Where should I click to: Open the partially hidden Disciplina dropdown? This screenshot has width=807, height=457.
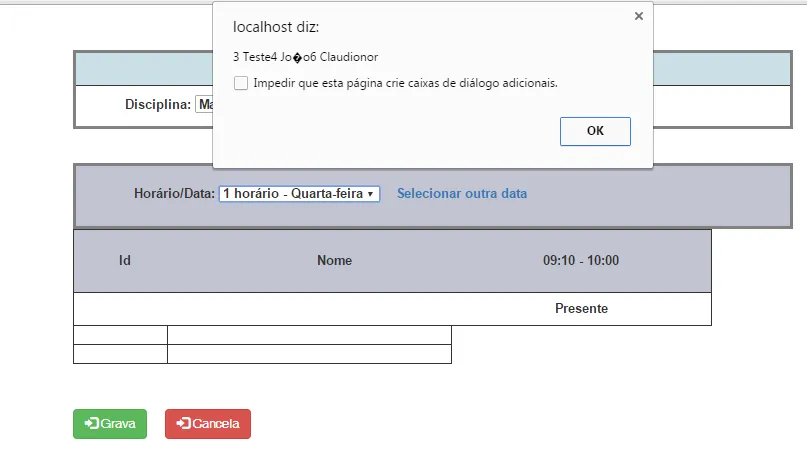click(x=204, y=104)
